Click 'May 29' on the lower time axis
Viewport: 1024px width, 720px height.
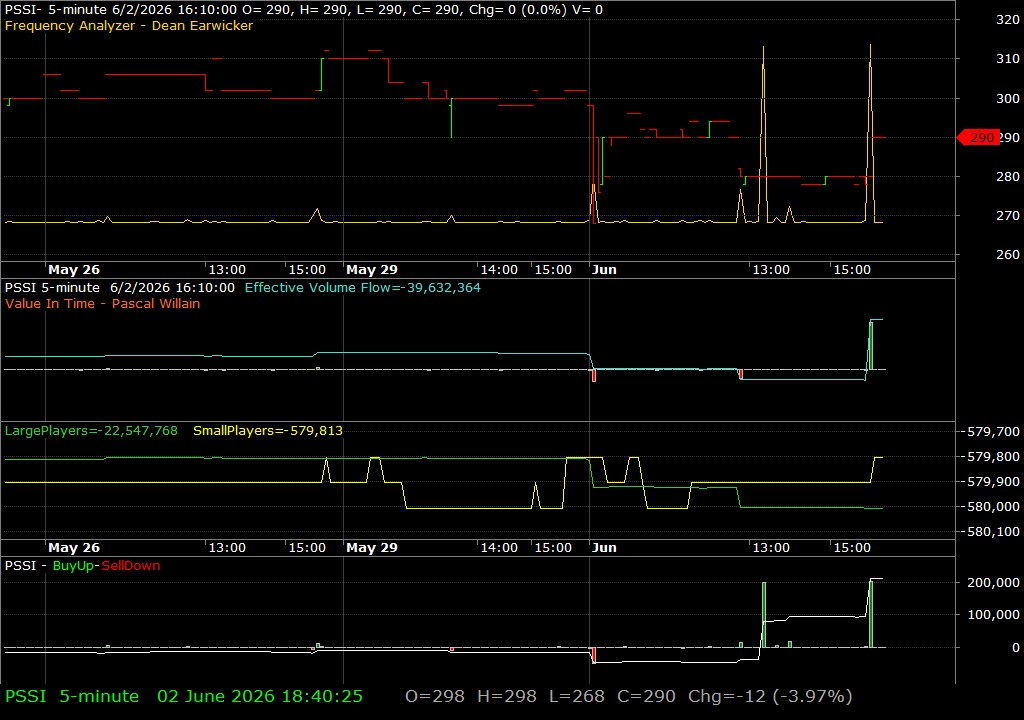(372, 548)
